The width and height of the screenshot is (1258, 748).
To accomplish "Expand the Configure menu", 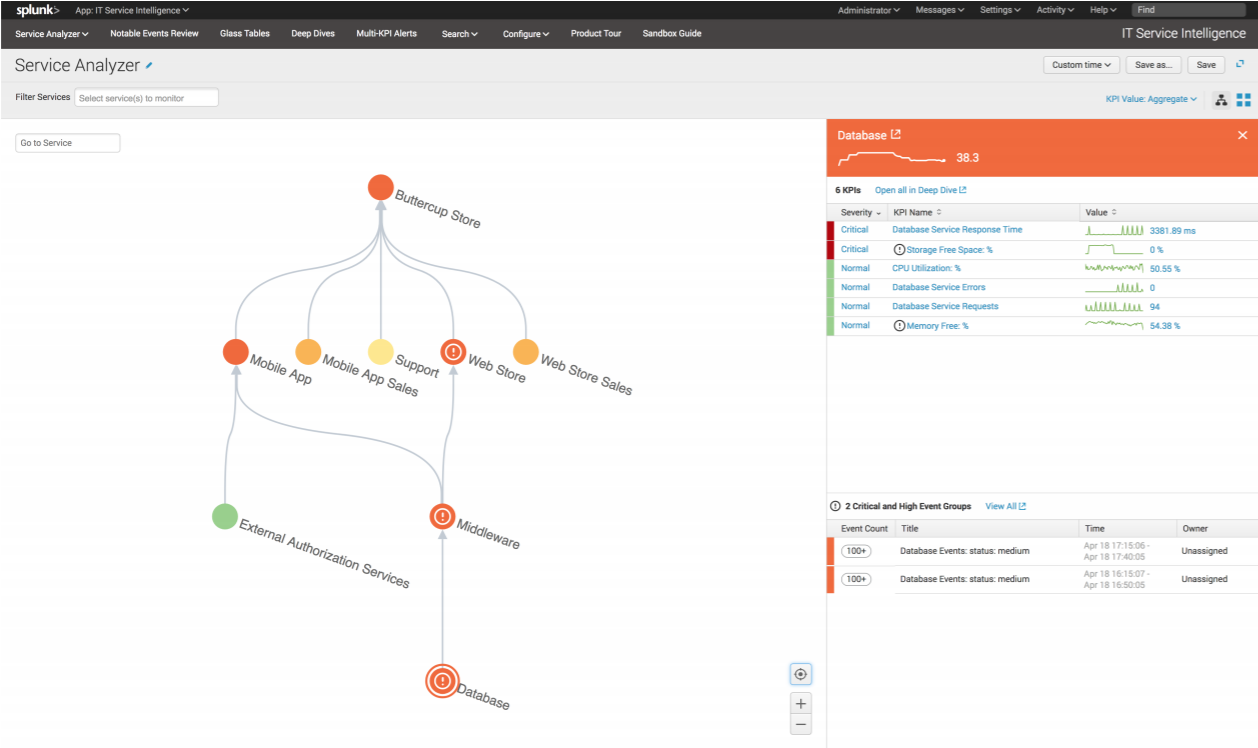I will point(525,33).
